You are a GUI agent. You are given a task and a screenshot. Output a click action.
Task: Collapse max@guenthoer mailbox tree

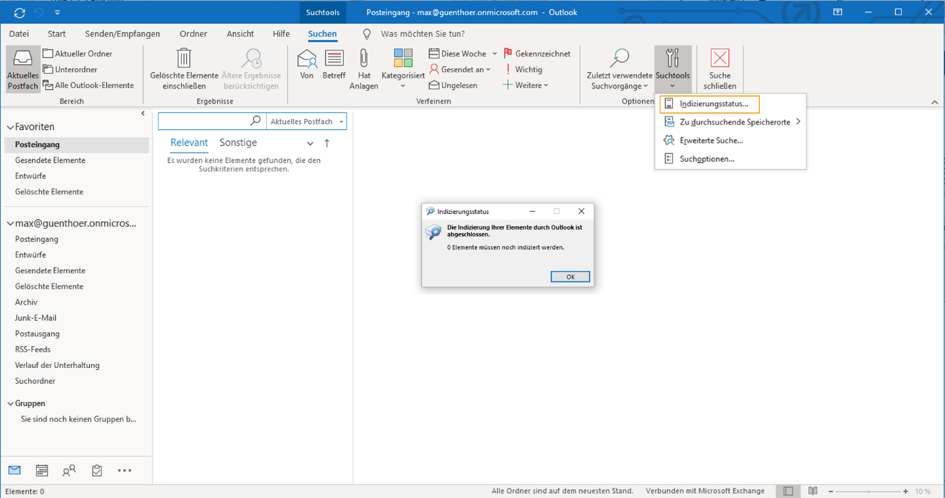[10, 224]
